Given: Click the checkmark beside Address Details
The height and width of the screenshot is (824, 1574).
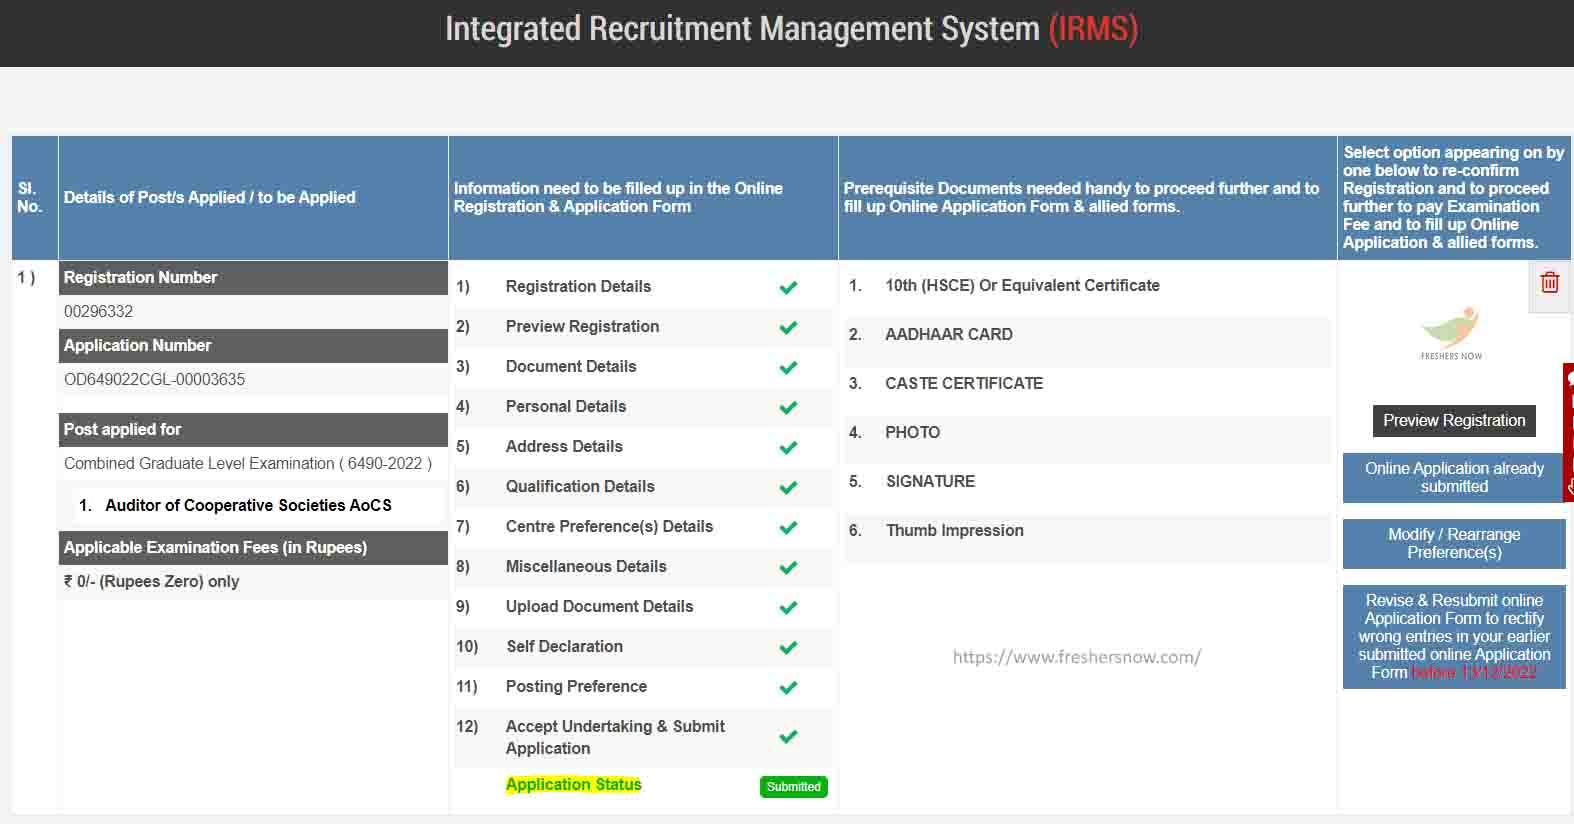Looking at the screenshot, I should [x=788, y=447].
